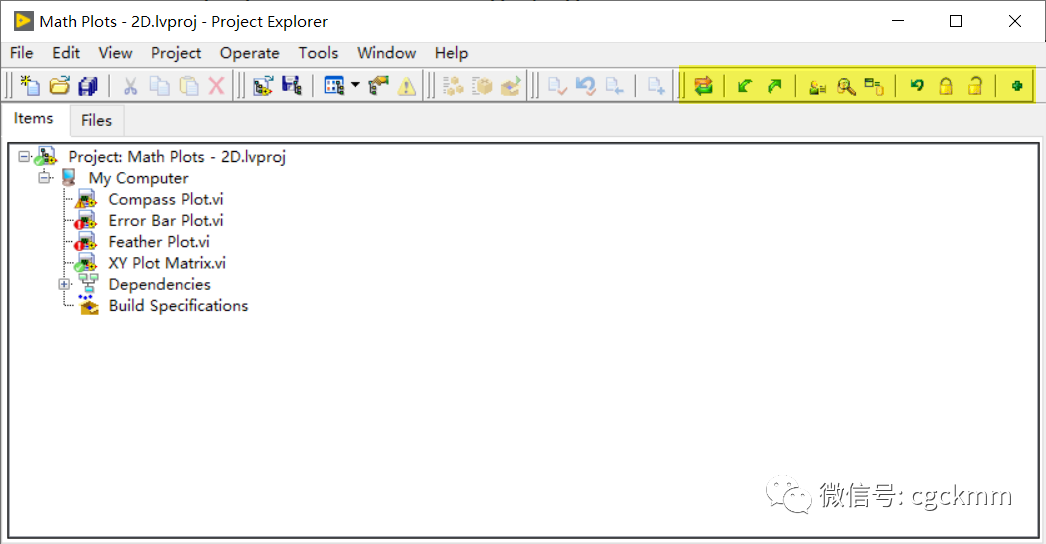The width and height of the screenshot is (1046, 544).
Task: Click the green revert arrow icon
Action: [917, 85]
